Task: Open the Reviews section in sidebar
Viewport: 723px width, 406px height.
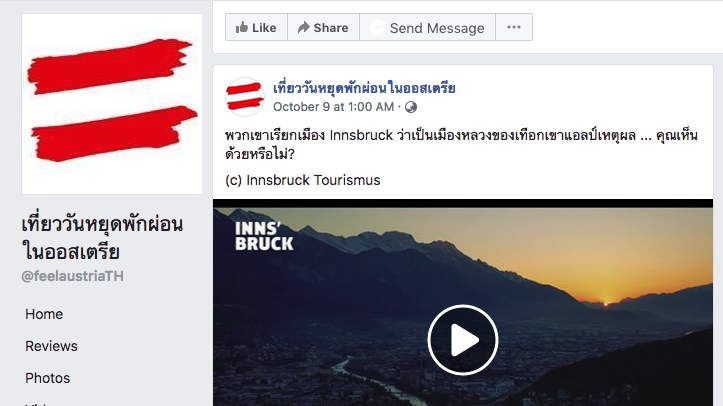Action: point(51,346)
